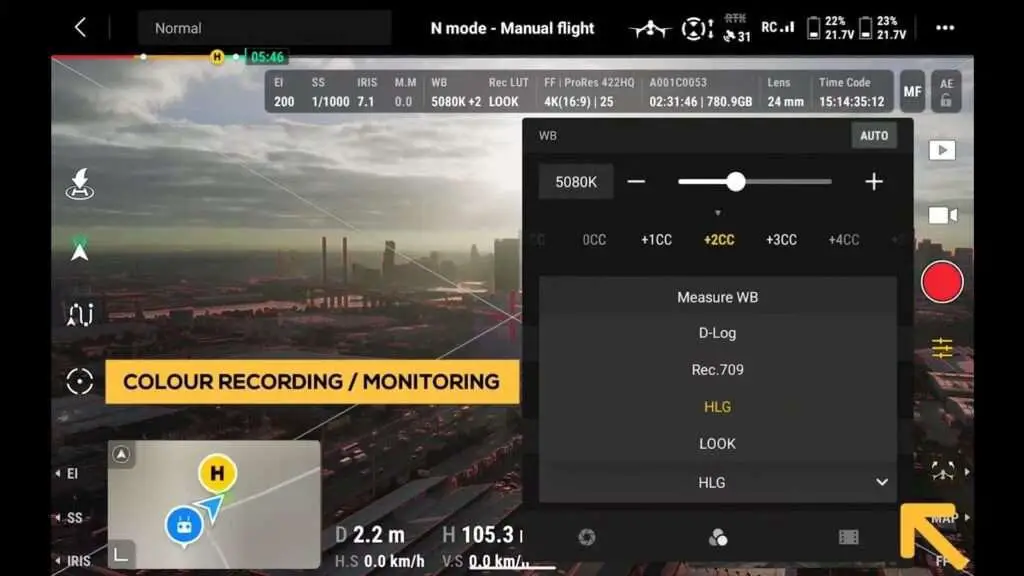Increase white balance with plus button

point(874,182)
